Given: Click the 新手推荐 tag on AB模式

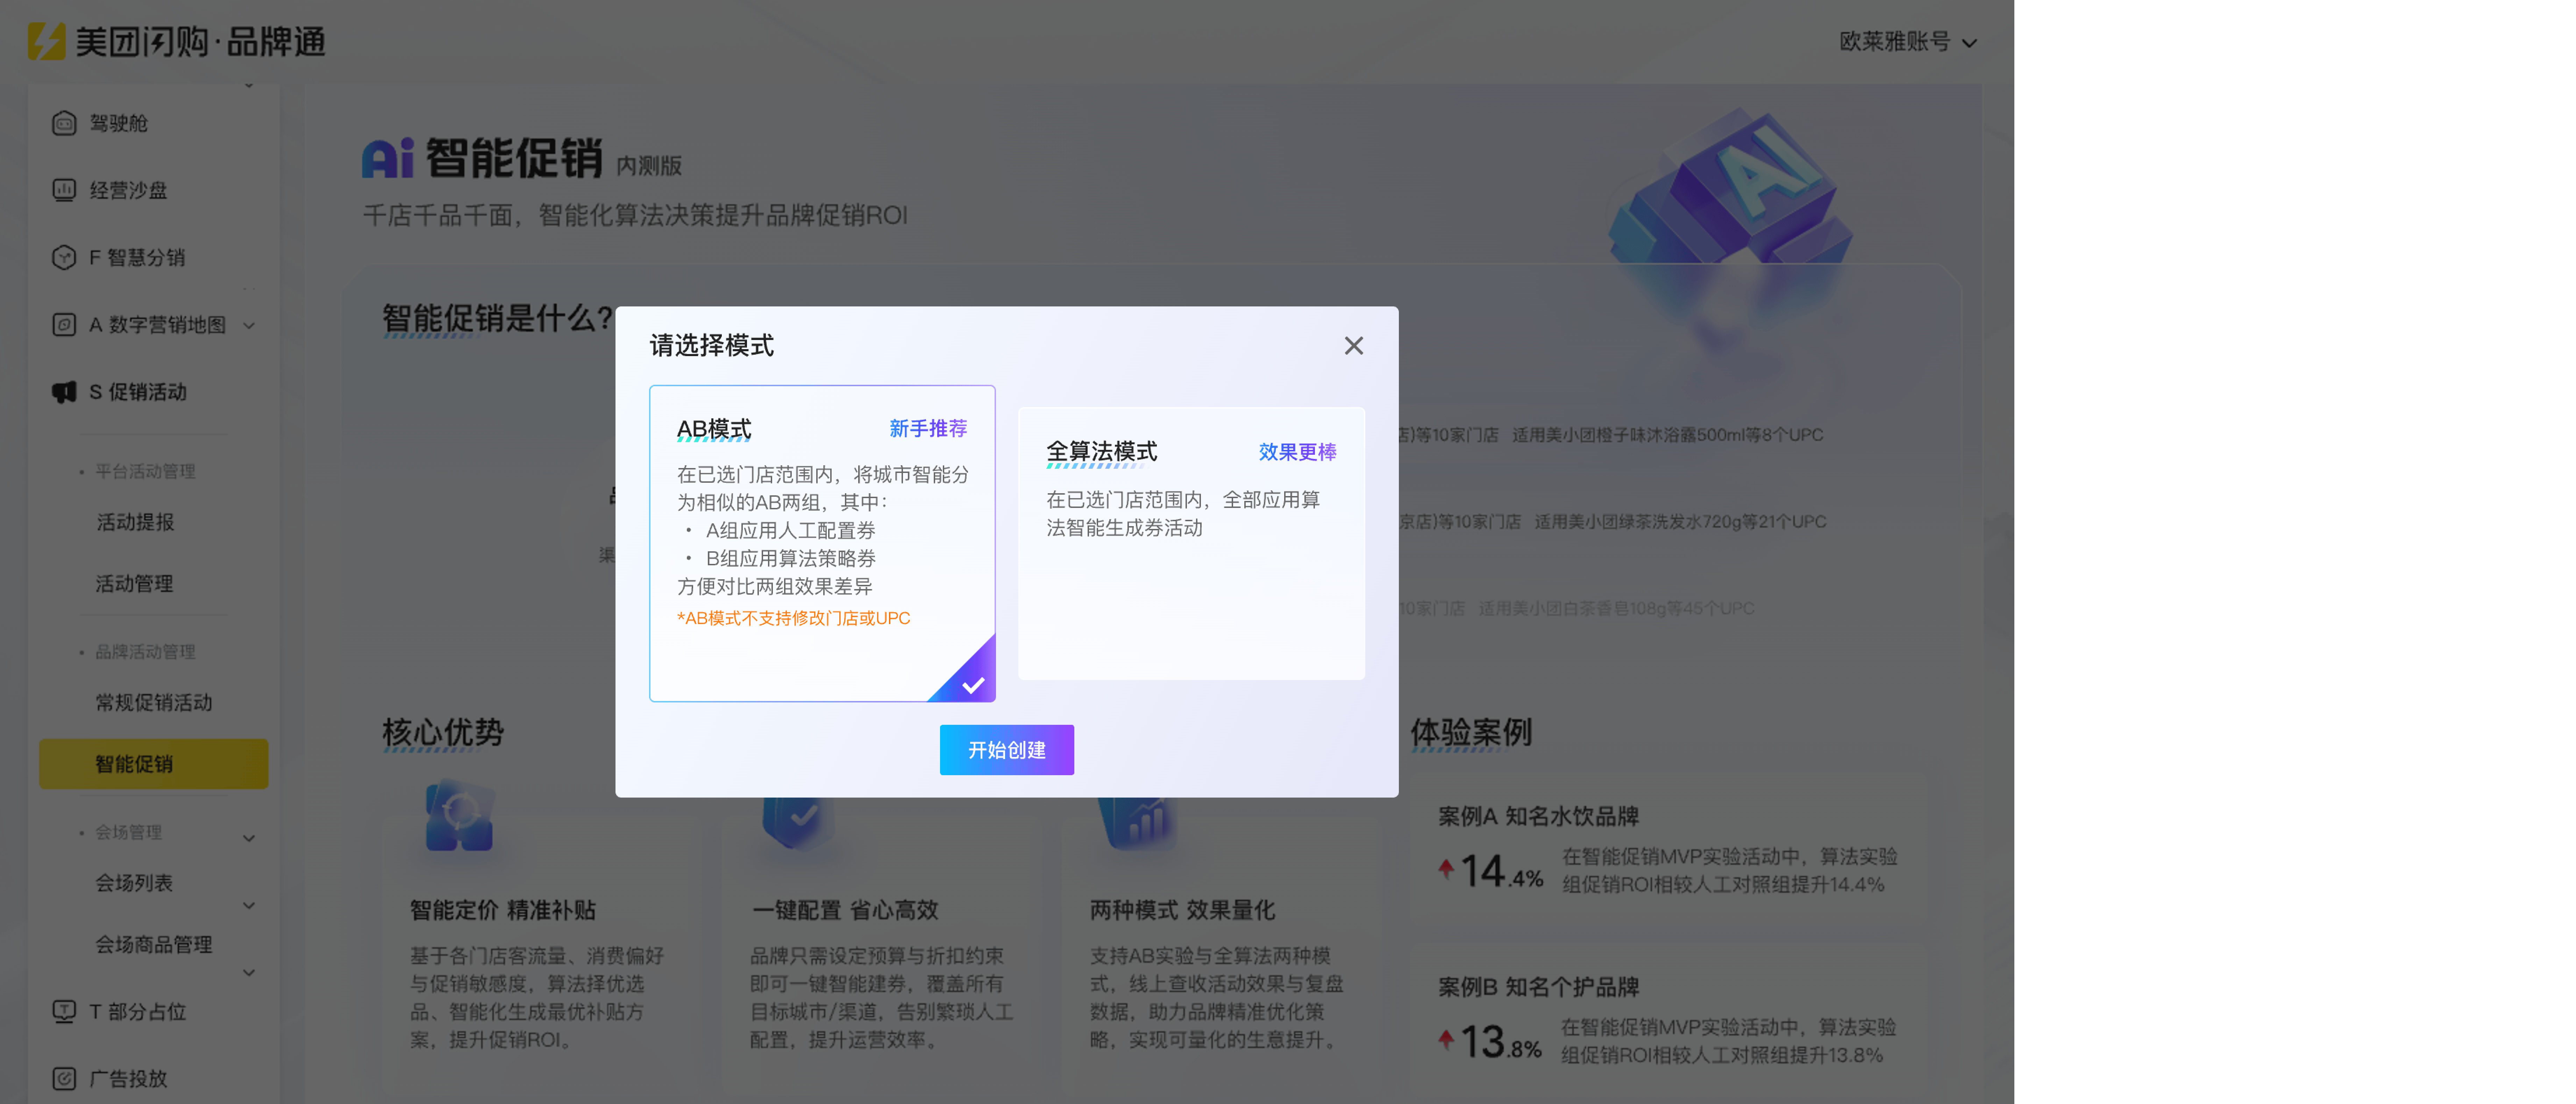Looking at the screenshot, I should (928, 429).
